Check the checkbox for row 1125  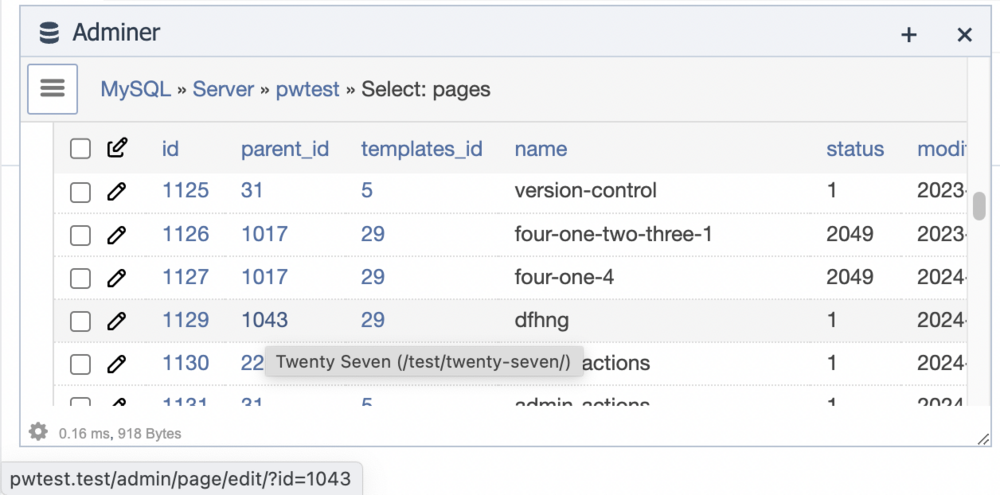(x=80, y=191)
